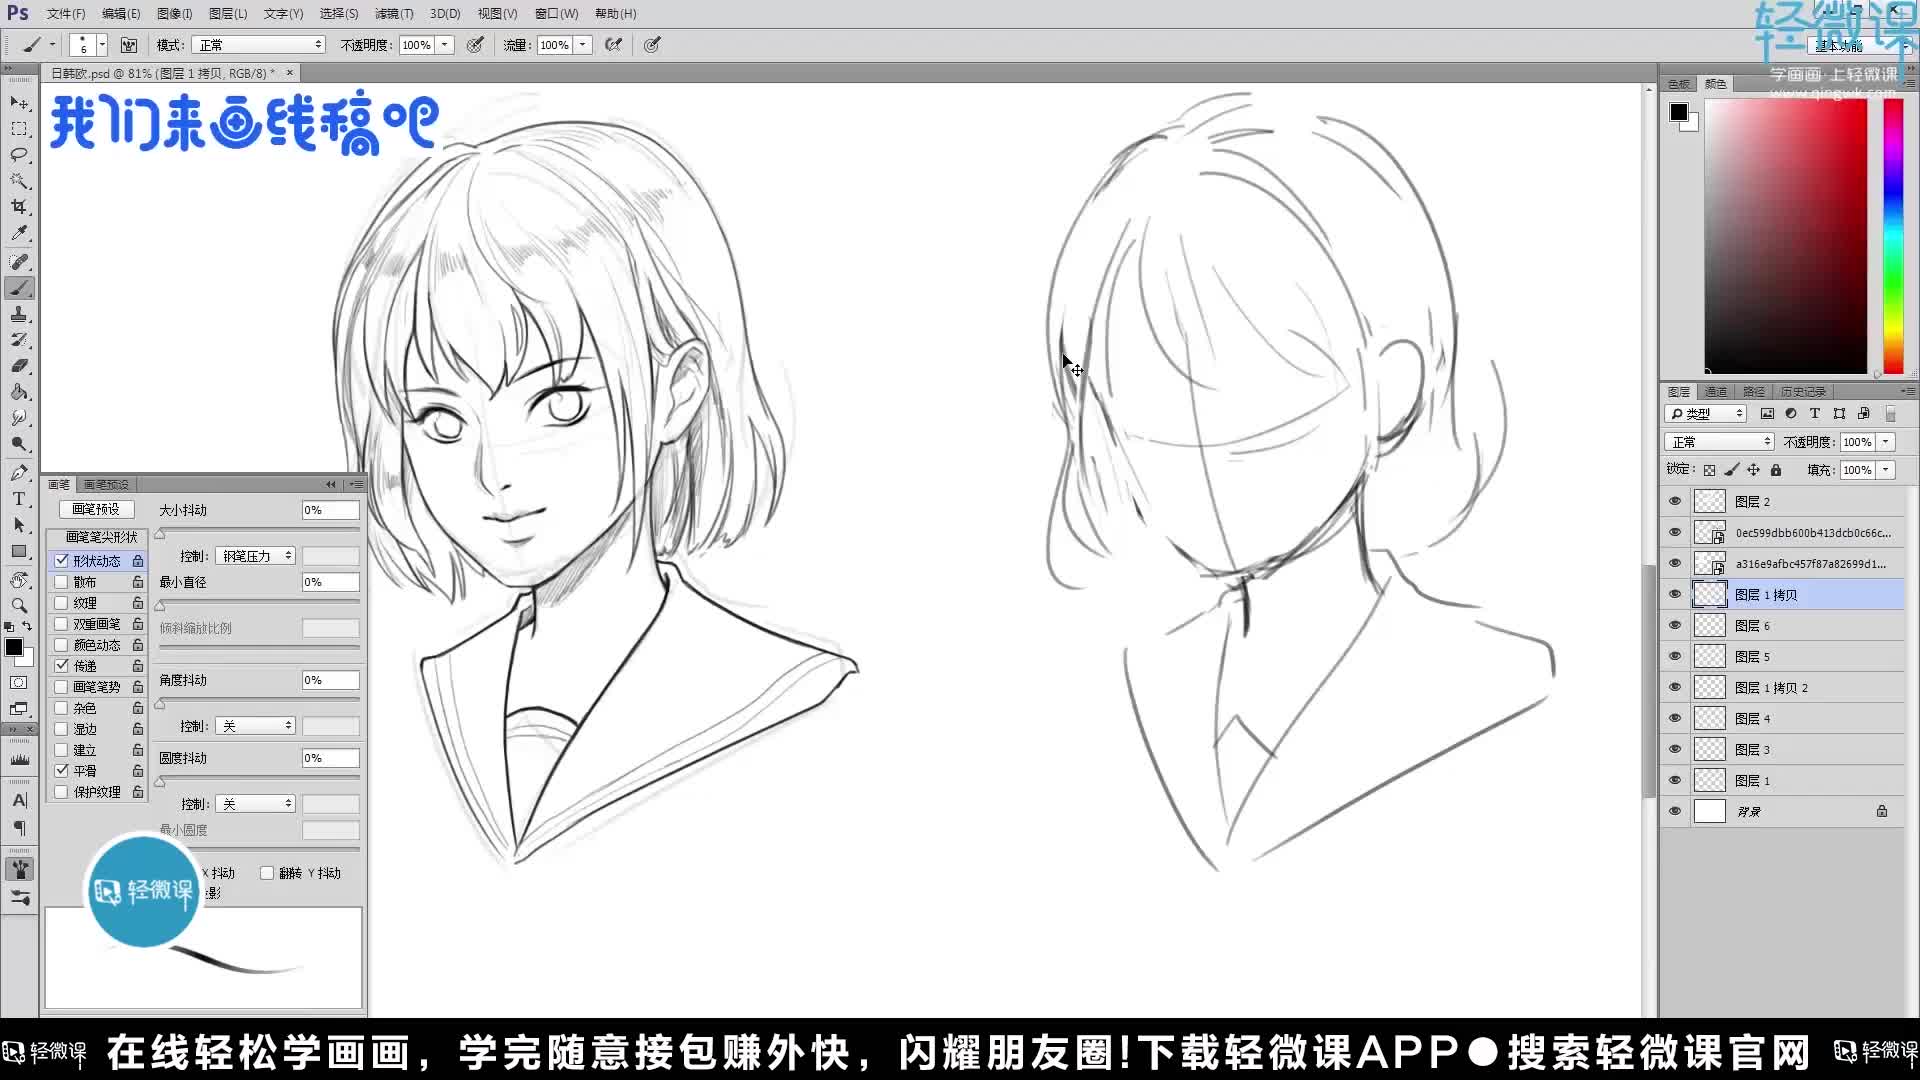1920x1080 pixels.
Task: Select the Clone Stamp tool
Action: tap(20, 313)
